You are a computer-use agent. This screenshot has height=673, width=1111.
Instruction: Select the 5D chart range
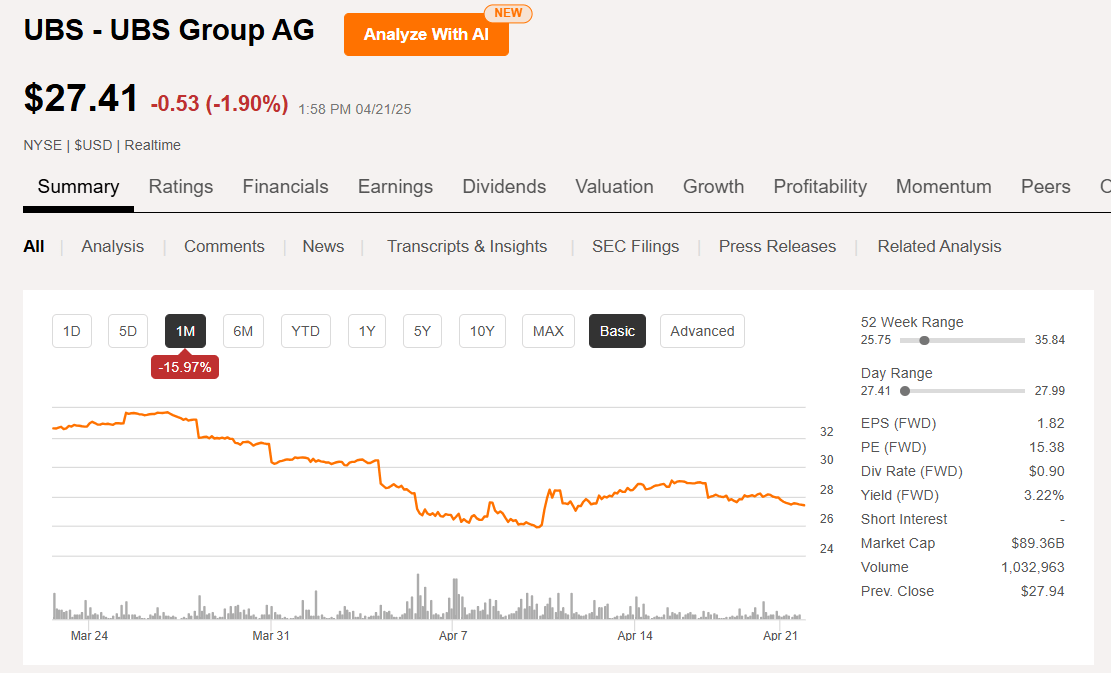[127, 331]
